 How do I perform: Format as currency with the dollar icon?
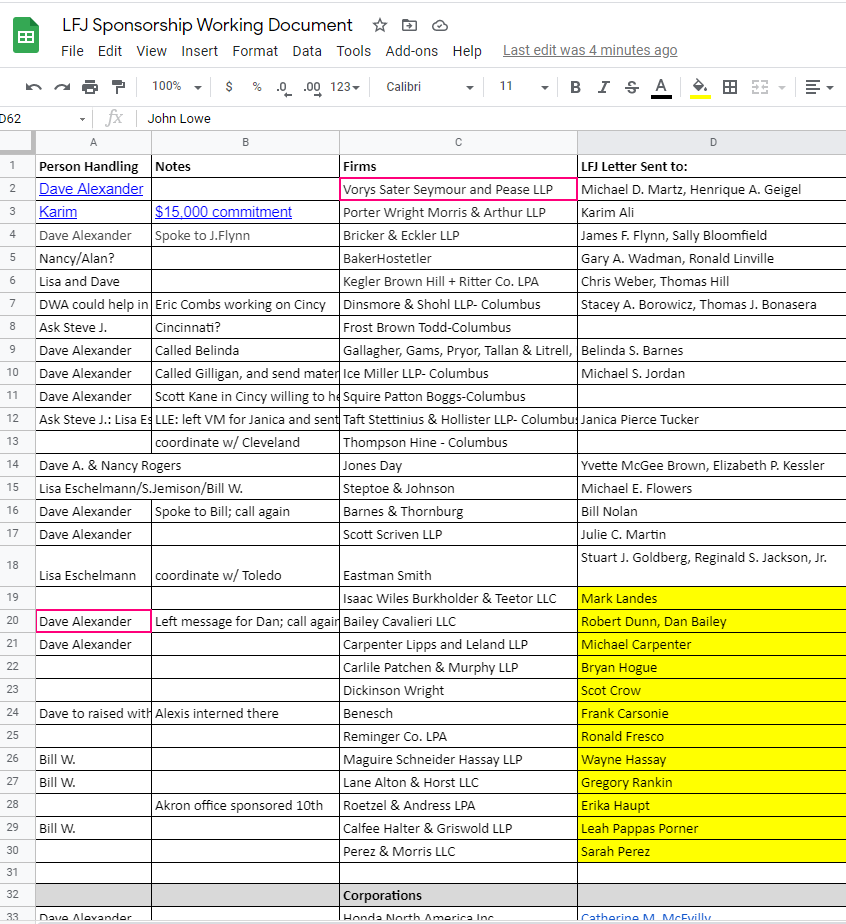[x=229, y=87]
